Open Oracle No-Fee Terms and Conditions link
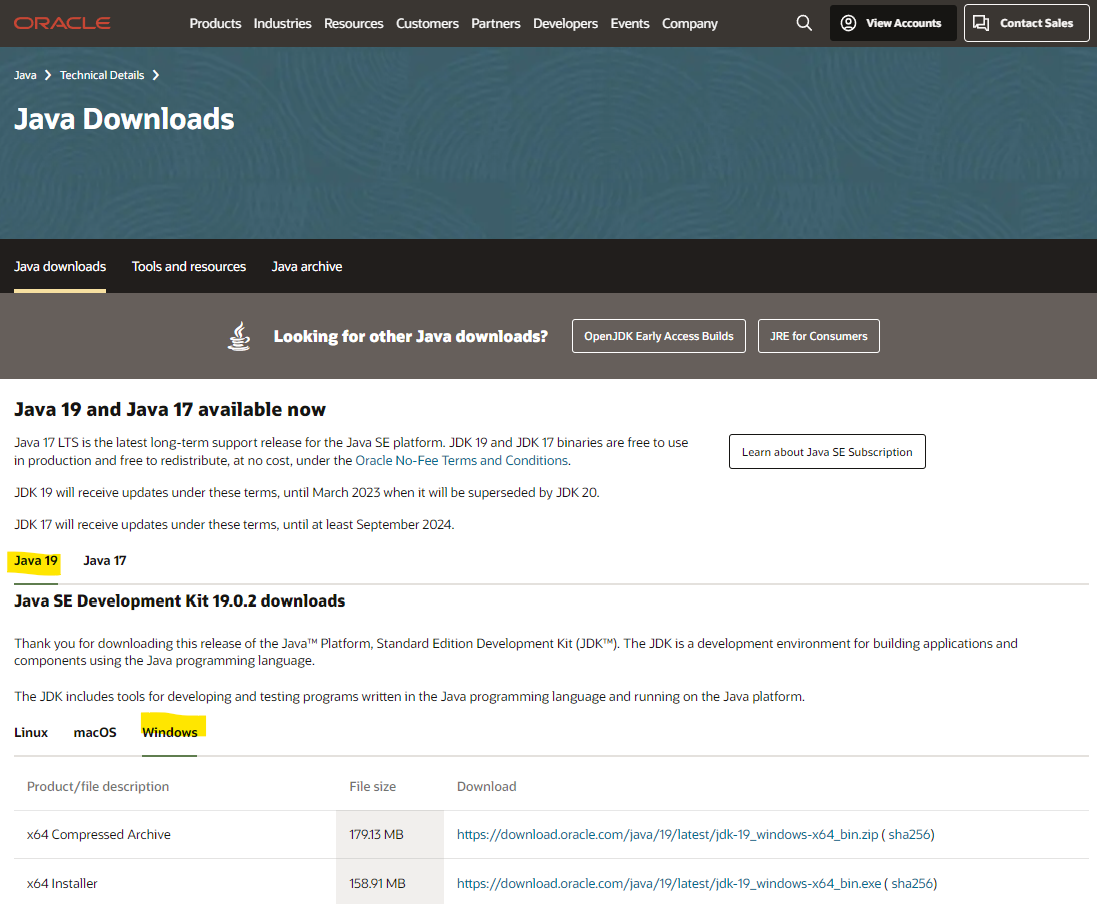The image size is (1097, 904). 461,461
